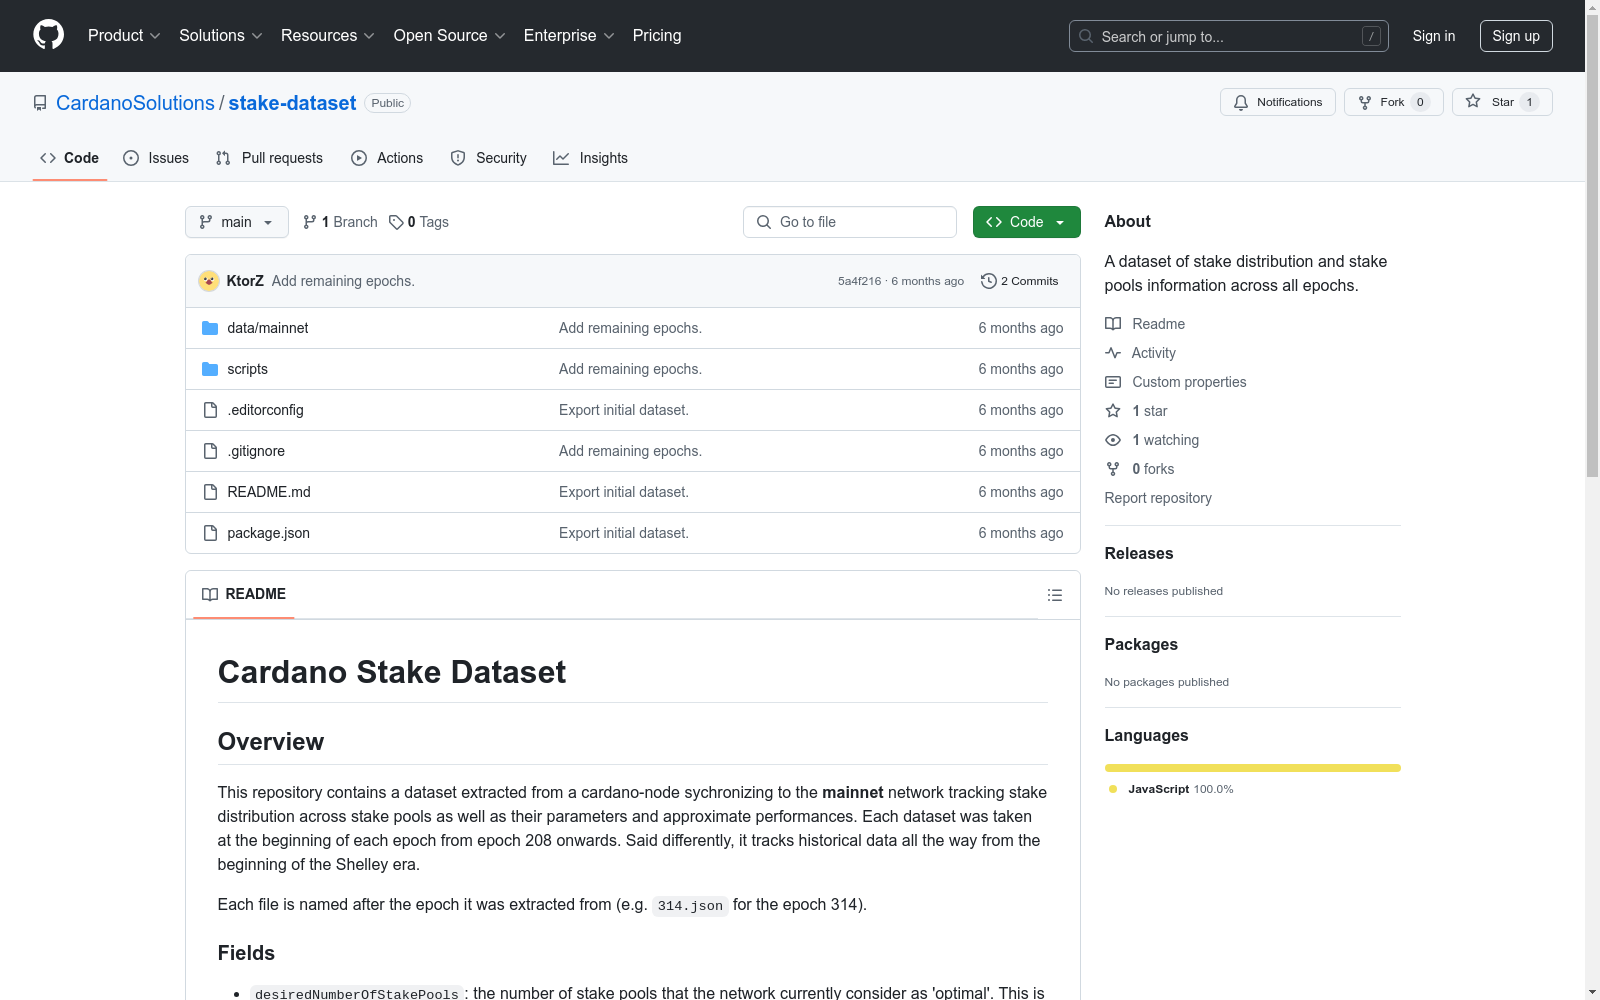
Task: Click the star icon next to 1 star
Action: 1113,411
